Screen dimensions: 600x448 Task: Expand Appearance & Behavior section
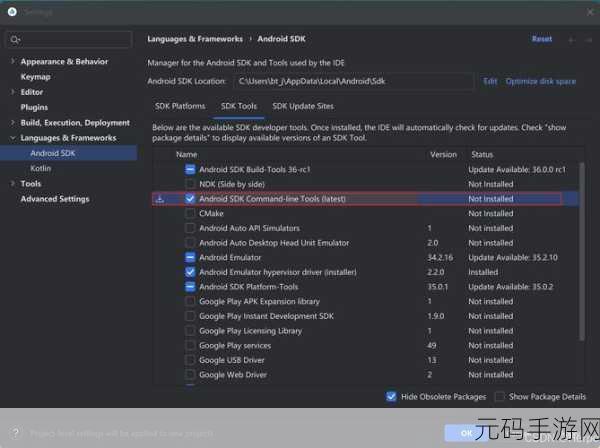[x=13, y=61]
